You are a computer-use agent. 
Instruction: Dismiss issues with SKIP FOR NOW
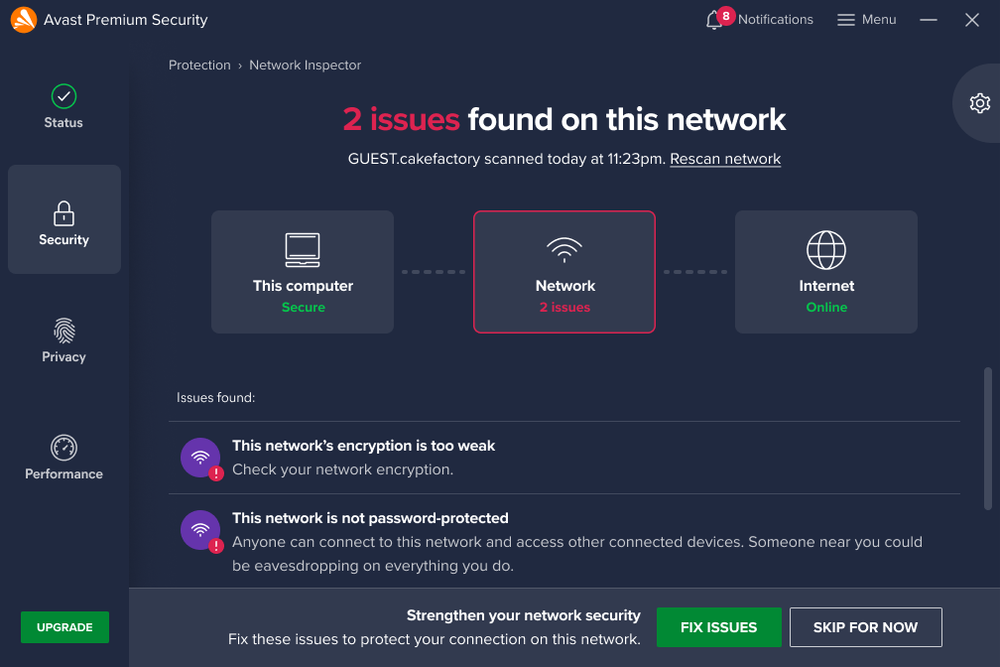pos(865,627)
